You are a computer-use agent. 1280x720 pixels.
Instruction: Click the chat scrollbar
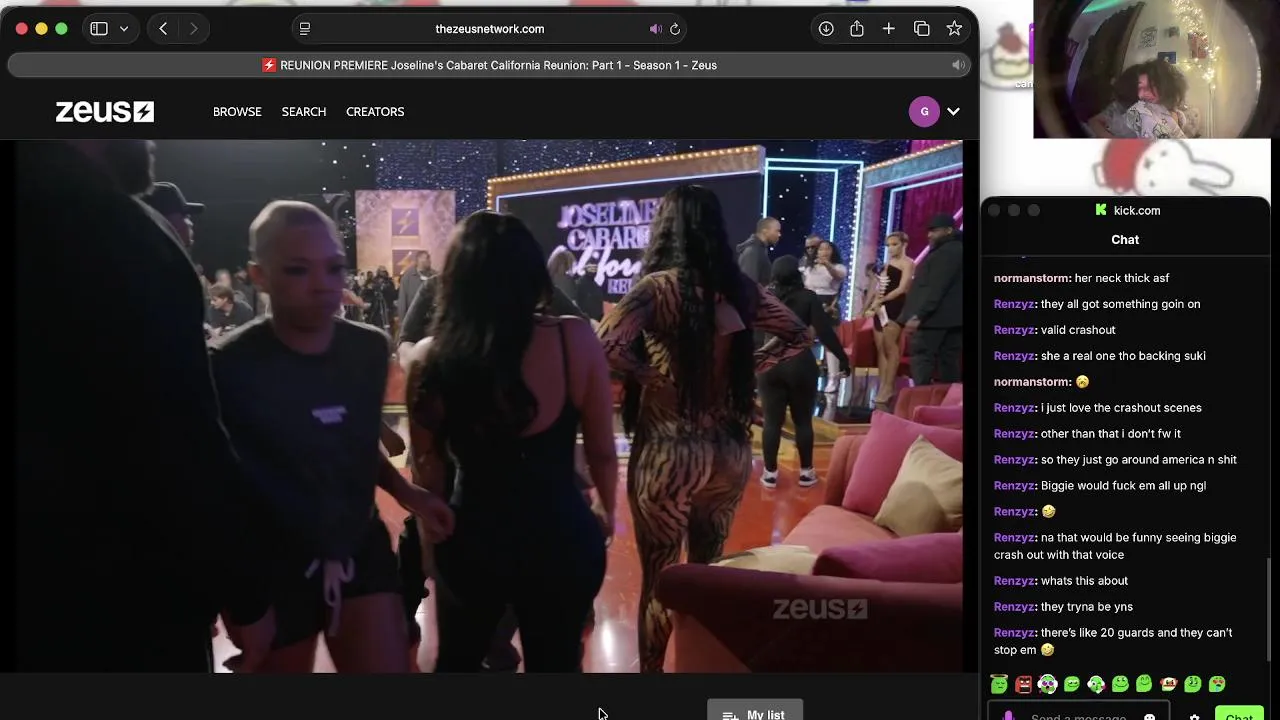1268,609
